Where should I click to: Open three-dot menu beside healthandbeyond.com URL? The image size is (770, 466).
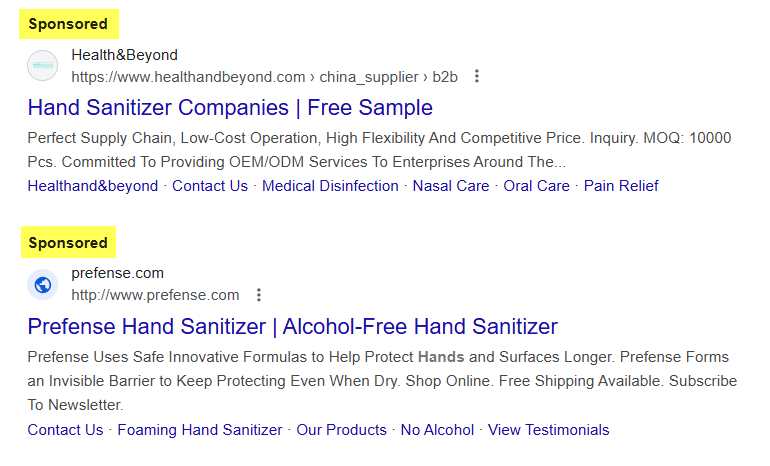pos(477,76)
